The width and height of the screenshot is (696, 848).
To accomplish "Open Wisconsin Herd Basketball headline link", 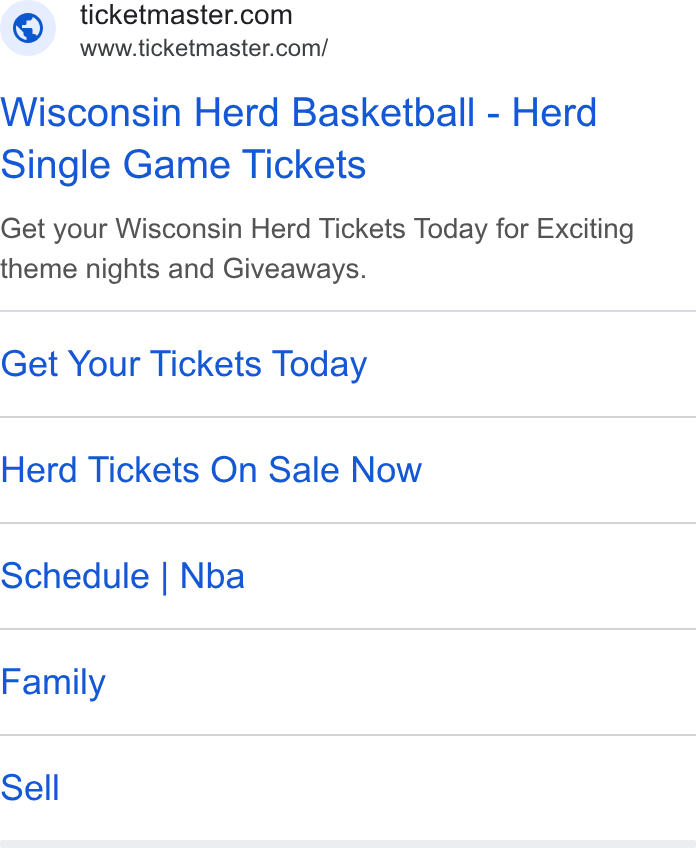I will pyautogui.click(x=299, y=138).
